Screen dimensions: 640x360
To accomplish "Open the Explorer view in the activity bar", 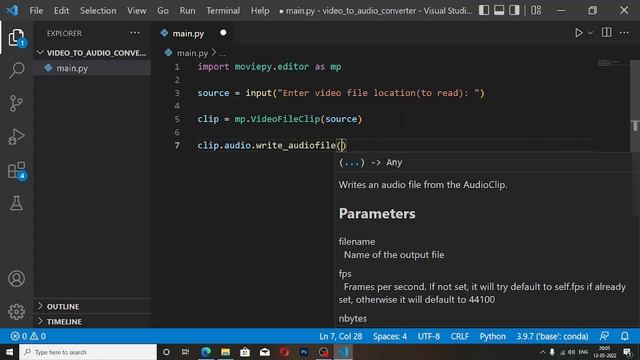I will point(16,38).
